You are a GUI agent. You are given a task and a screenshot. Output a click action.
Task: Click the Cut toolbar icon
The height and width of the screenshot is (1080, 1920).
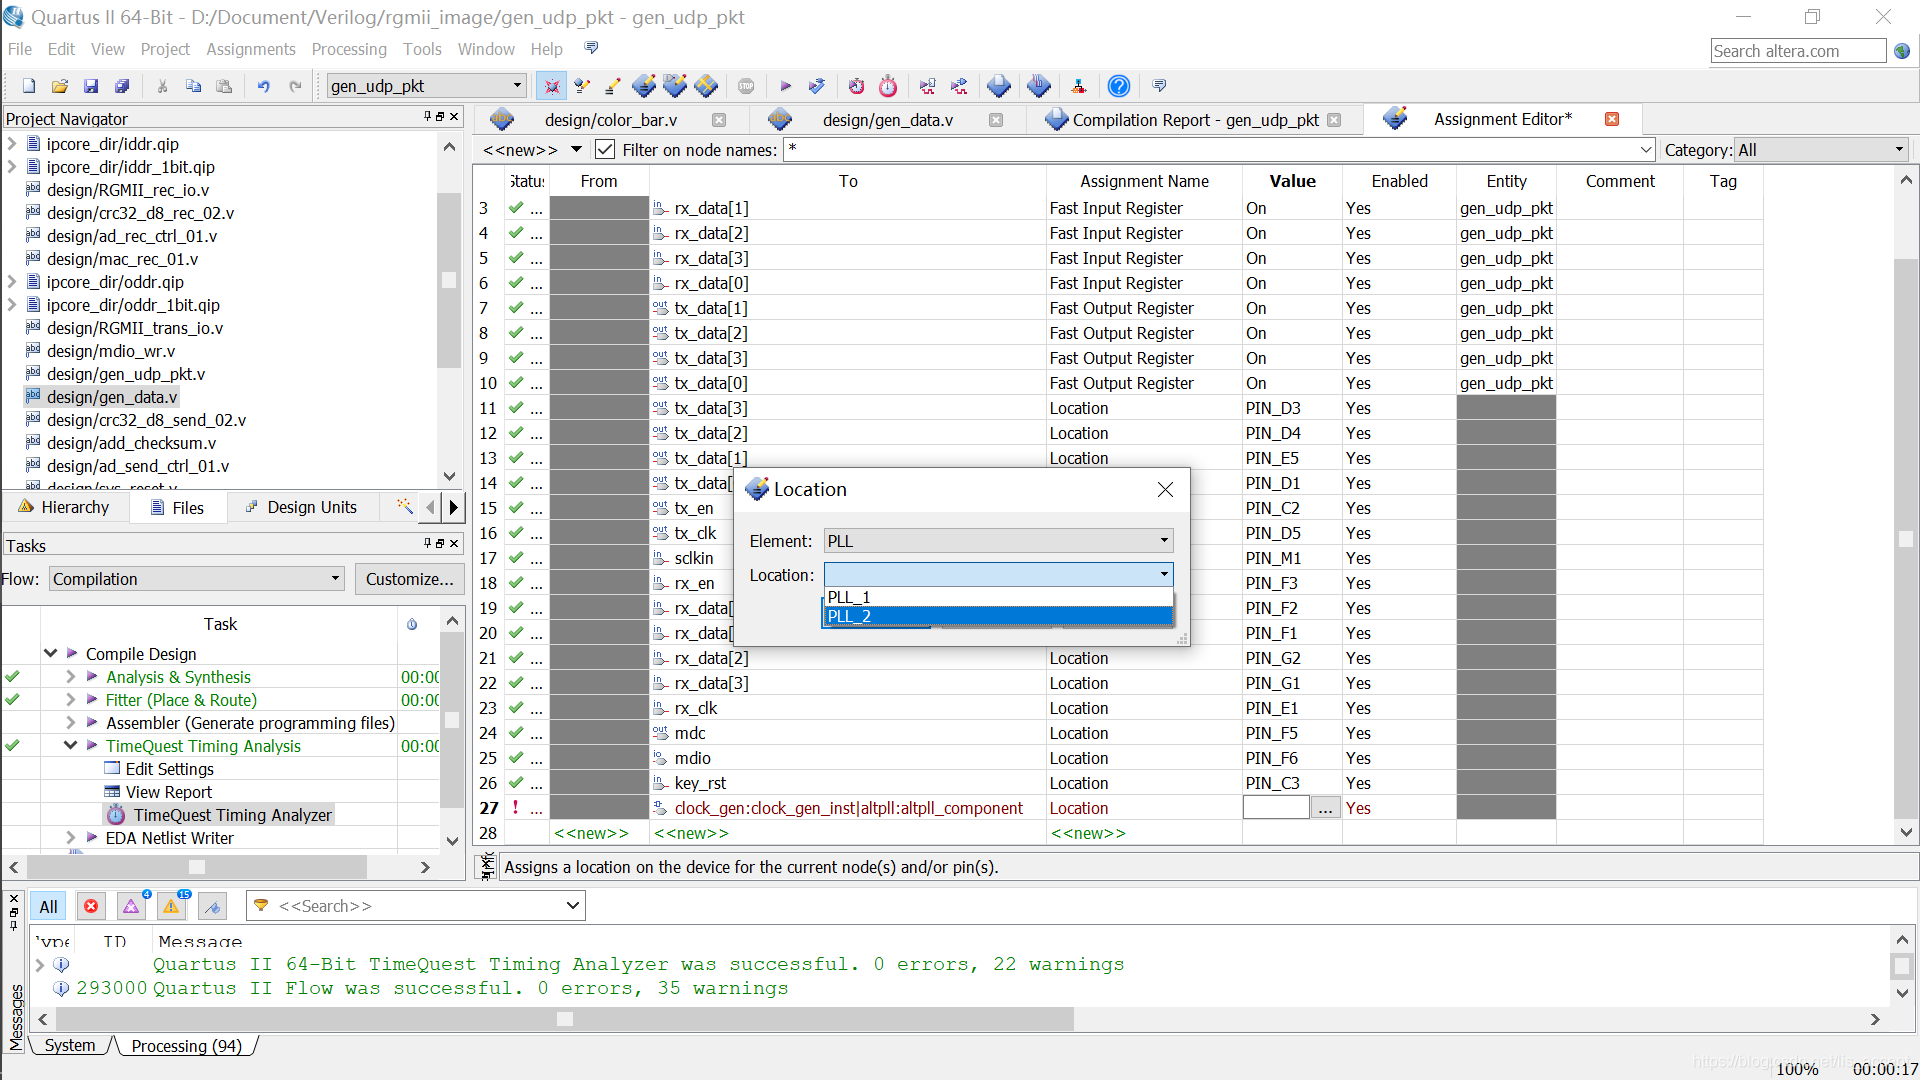tap(162, 86)
